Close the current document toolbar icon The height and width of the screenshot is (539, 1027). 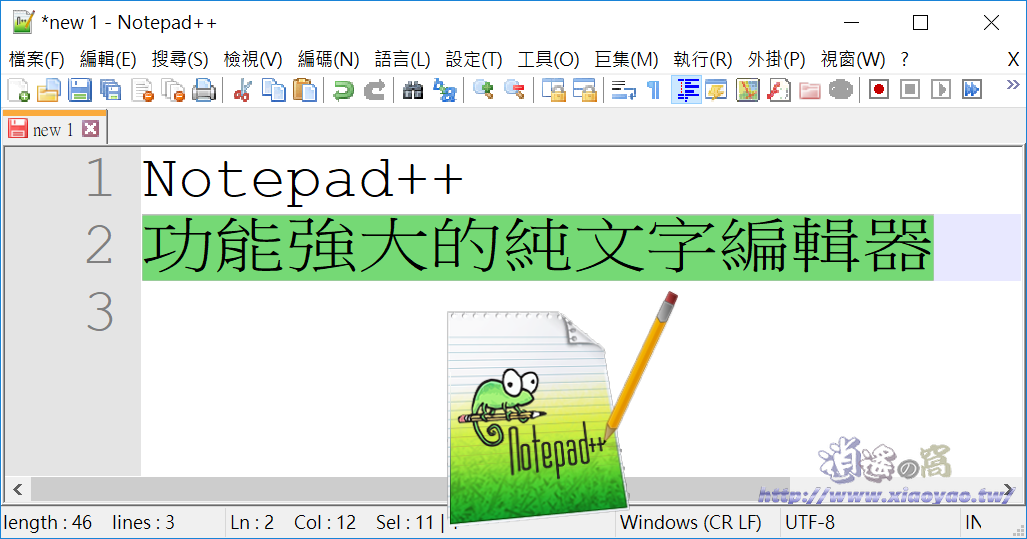141,90
